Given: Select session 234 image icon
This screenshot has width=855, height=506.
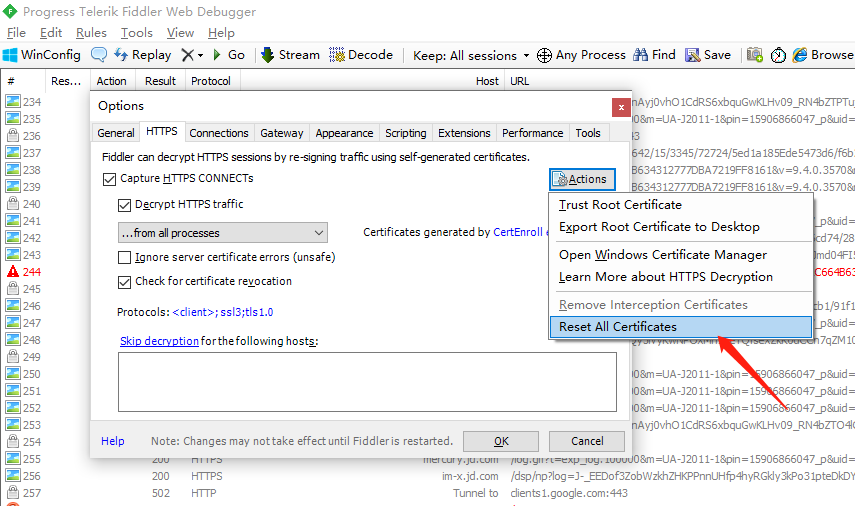Looking at the screenshot, I should click(13, 101).
